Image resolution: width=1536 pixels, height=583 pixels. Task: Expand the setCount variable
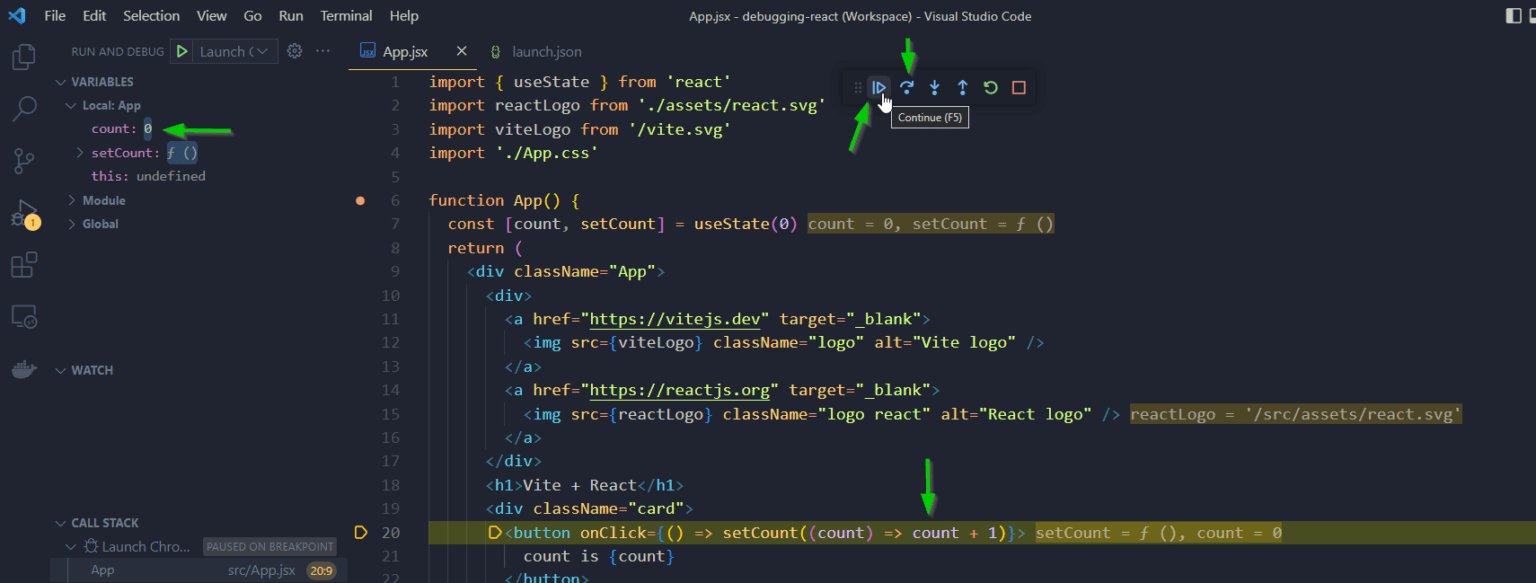(x=79, y=152)
